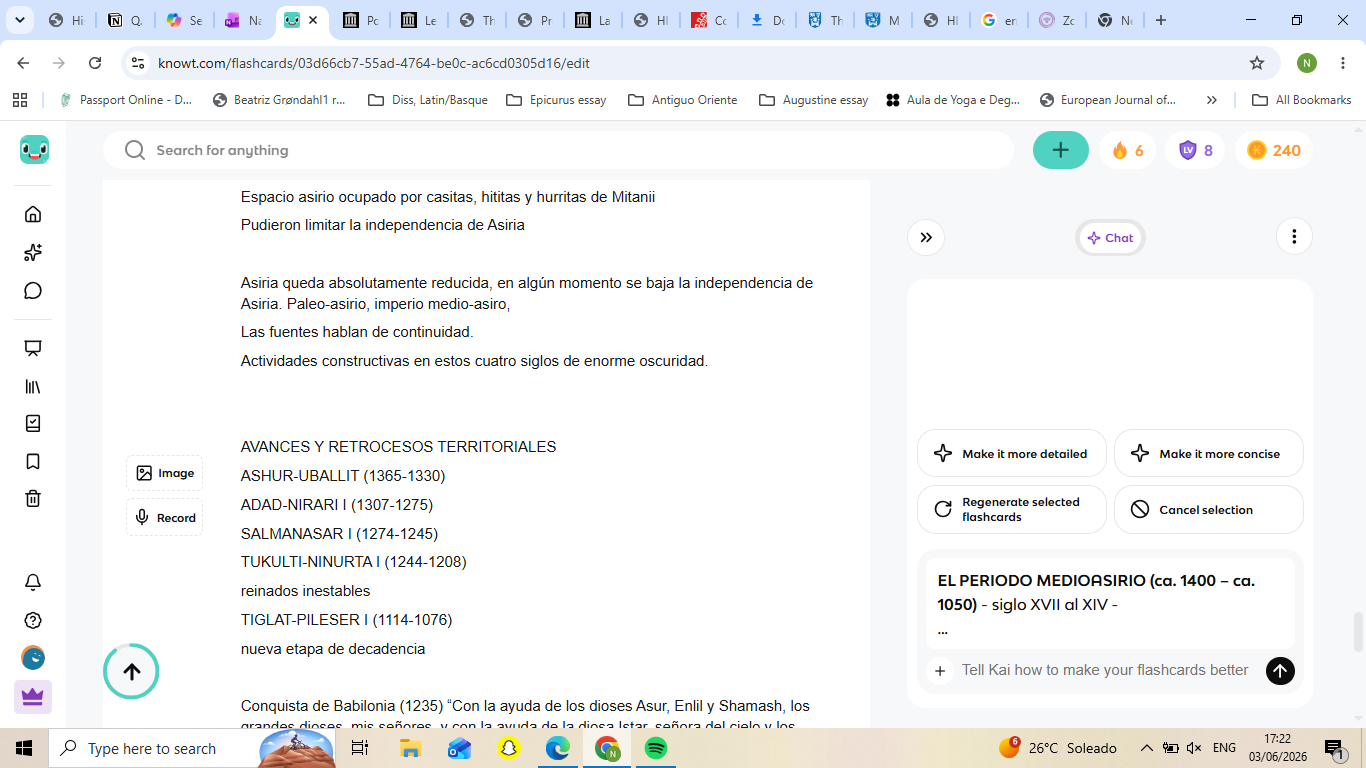Open the presentation board sidebar icon

click(x=33, y=349)
